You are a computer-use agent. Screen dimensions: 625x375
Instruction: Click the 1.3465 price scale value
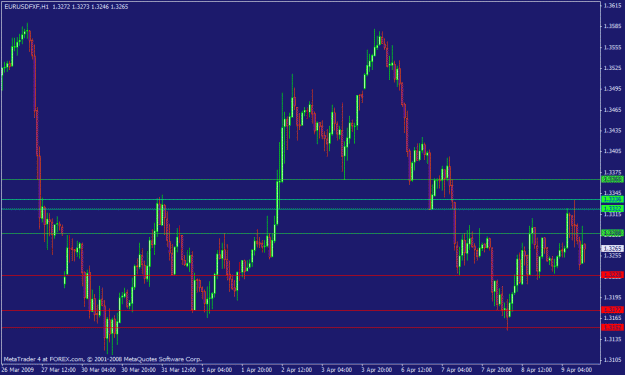612,110
